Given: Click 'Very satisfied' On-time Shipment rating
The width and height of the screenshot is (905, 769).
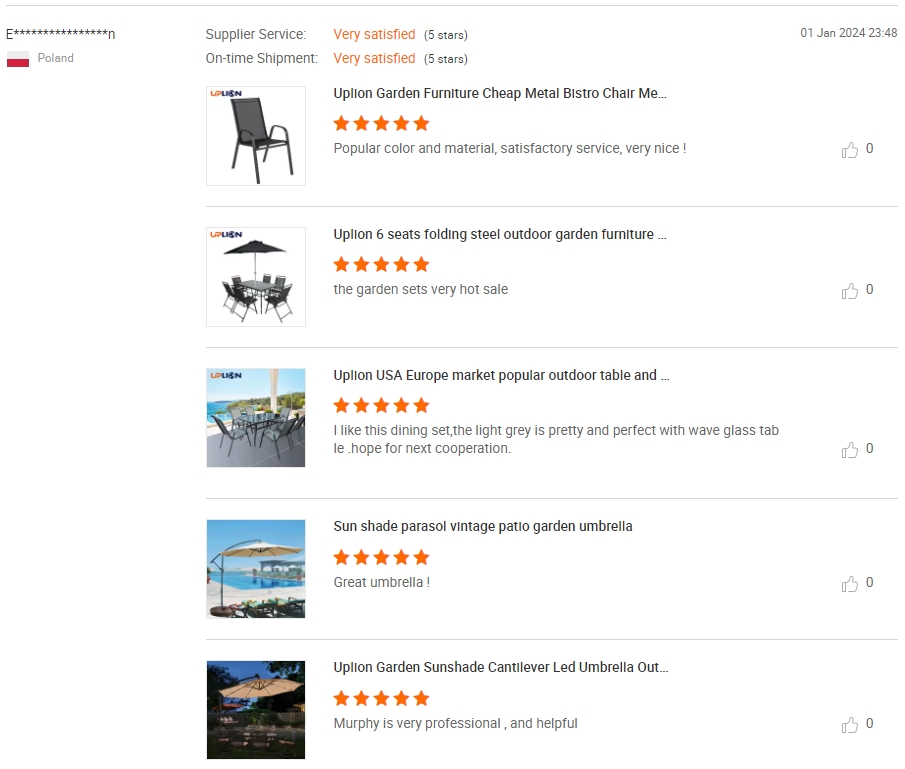Looking at the screenshot, I should click(x=374, y=59).
